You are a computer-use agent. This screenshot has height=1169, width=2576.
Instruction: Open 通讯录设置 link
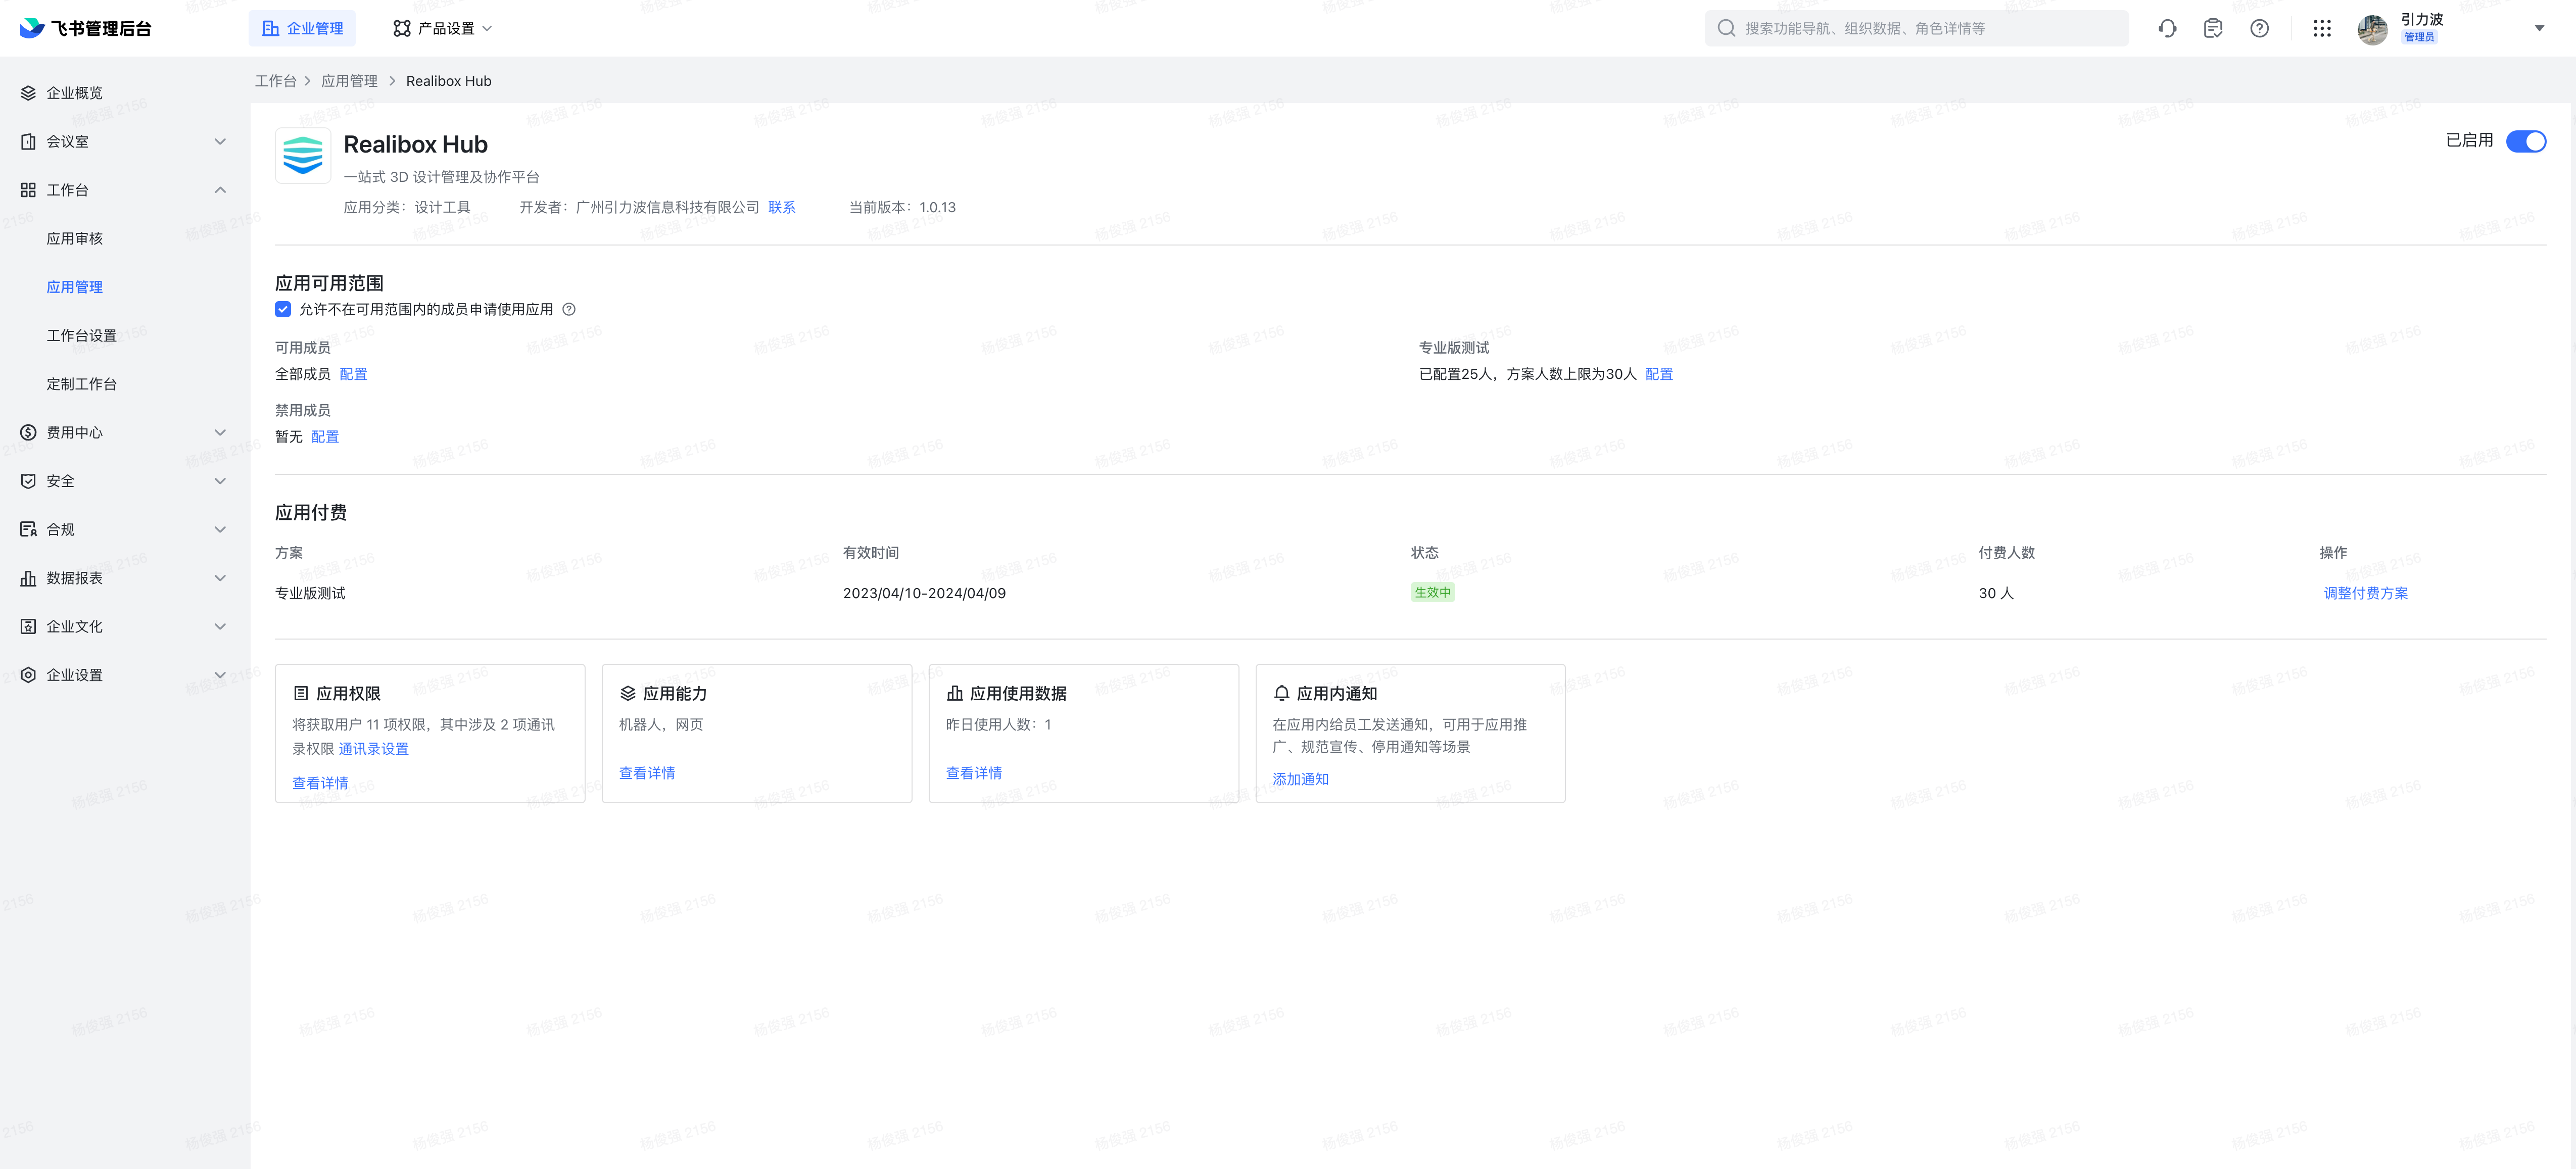tap(374, 749)
